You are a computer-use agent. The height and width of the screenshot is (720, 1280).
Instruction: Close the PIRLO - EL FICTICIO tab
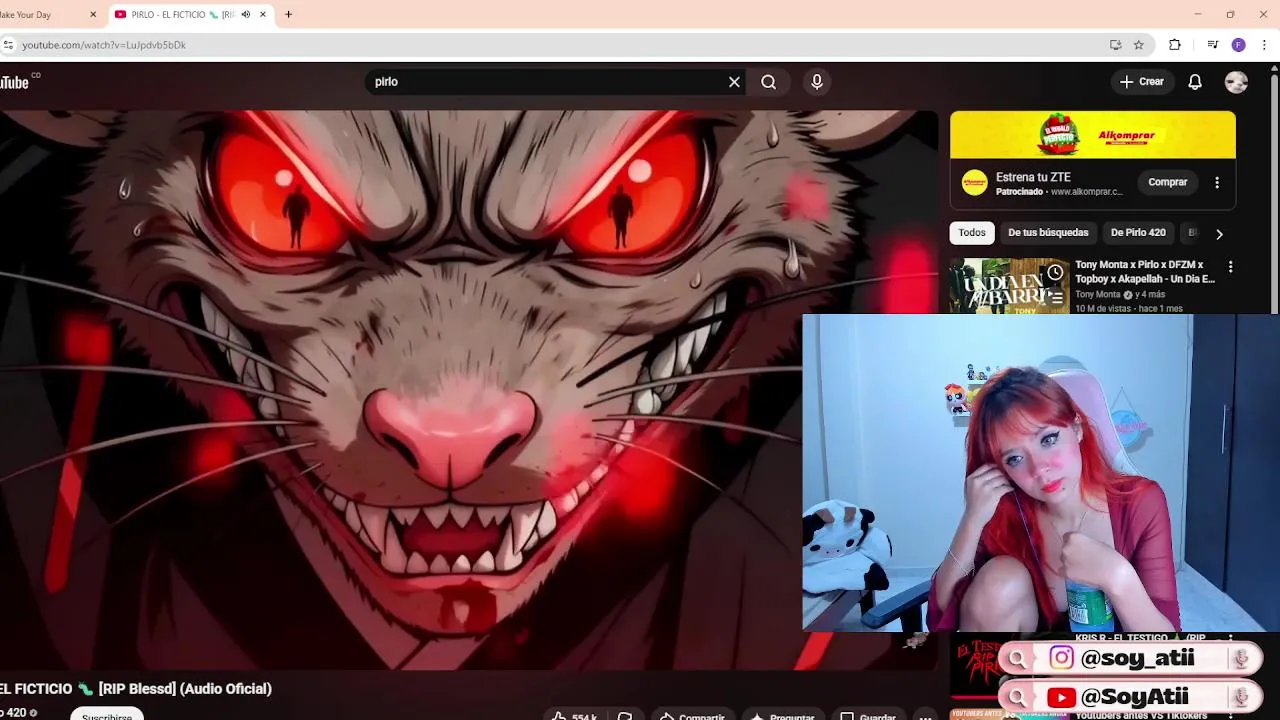click(263, 14)
